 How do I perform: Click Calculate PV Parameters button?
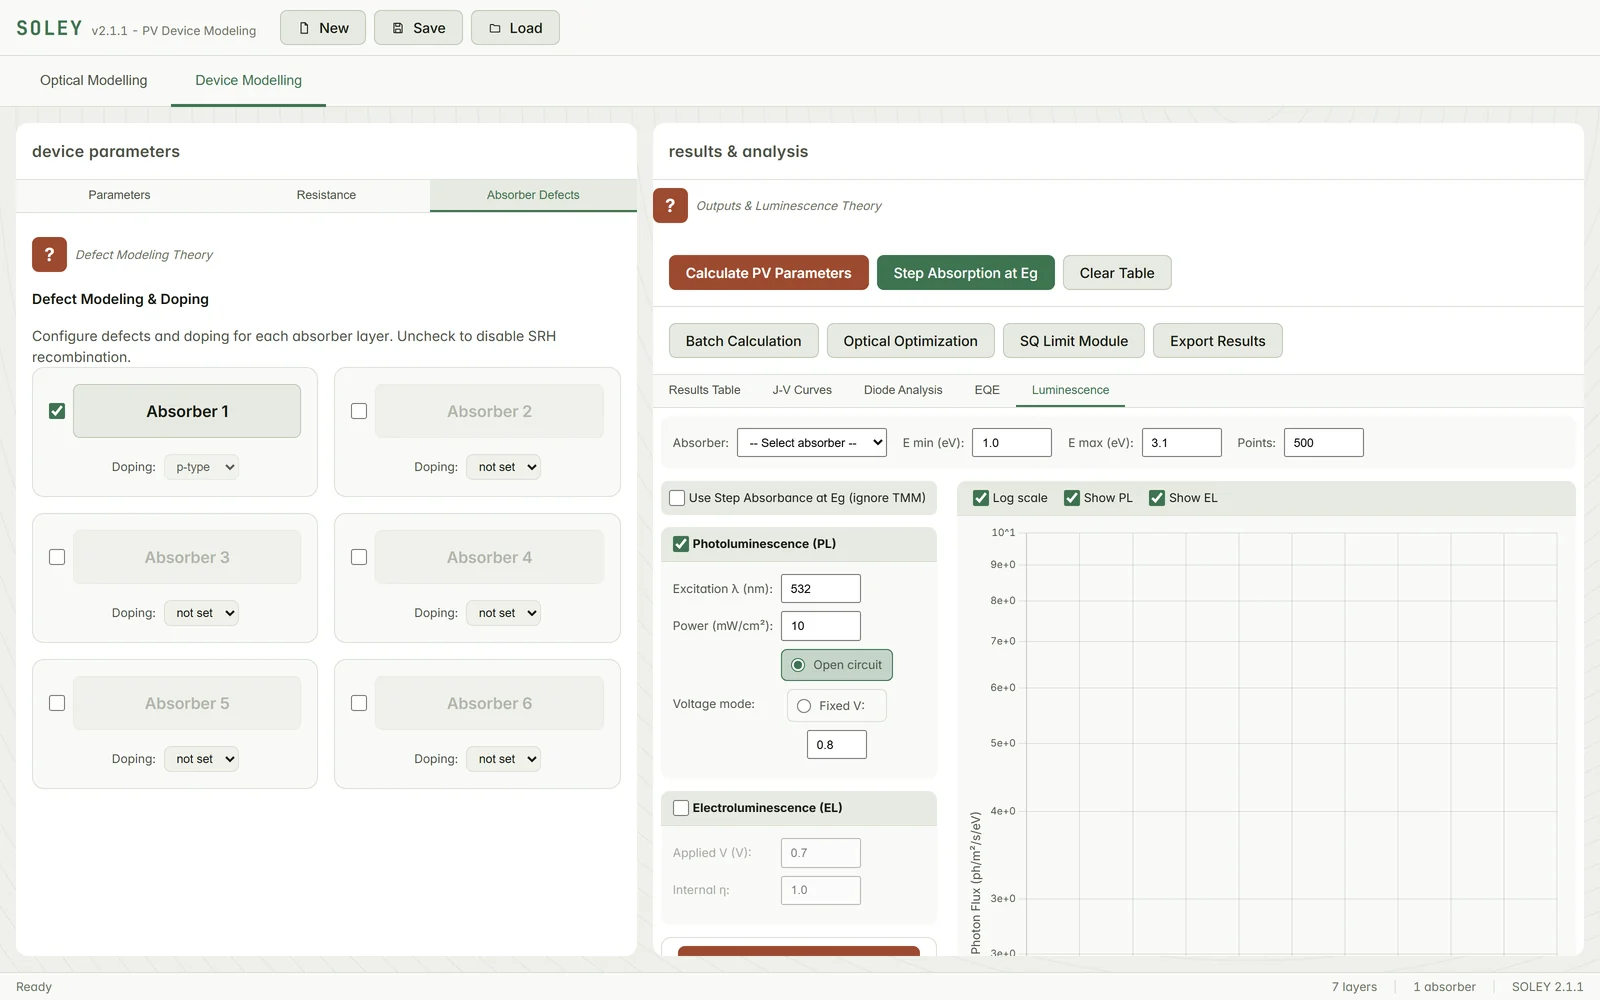[768, 273]
